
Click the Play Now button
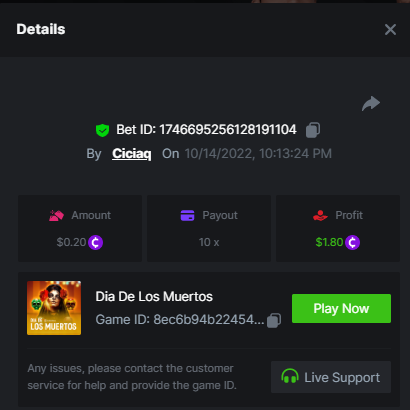tap(341, 308)
